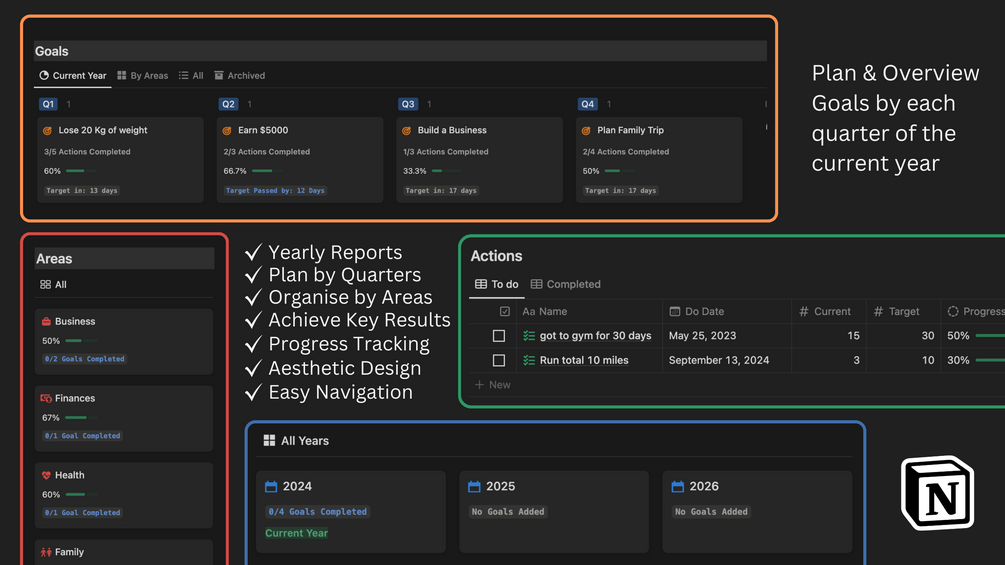This screenshot has width=1005, height=565.
Task: Click the All Years gallery icon
Action: pos(269,441)
